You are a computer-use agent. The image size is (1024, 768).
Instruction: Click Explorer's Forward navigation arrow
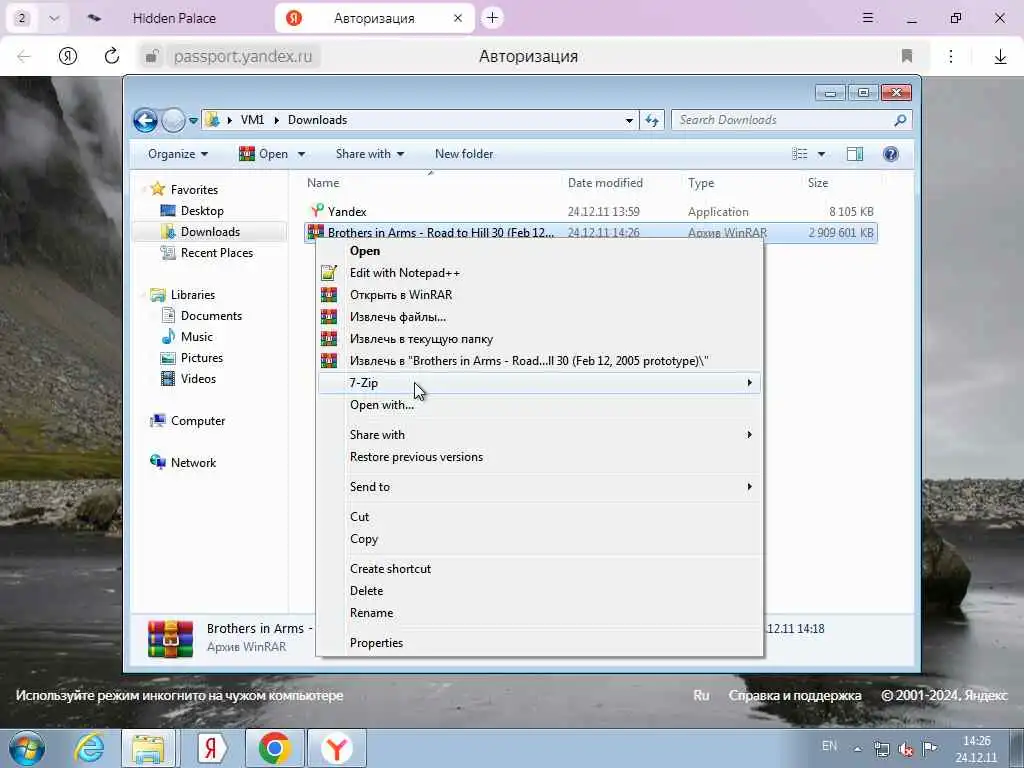coord(173,120)
